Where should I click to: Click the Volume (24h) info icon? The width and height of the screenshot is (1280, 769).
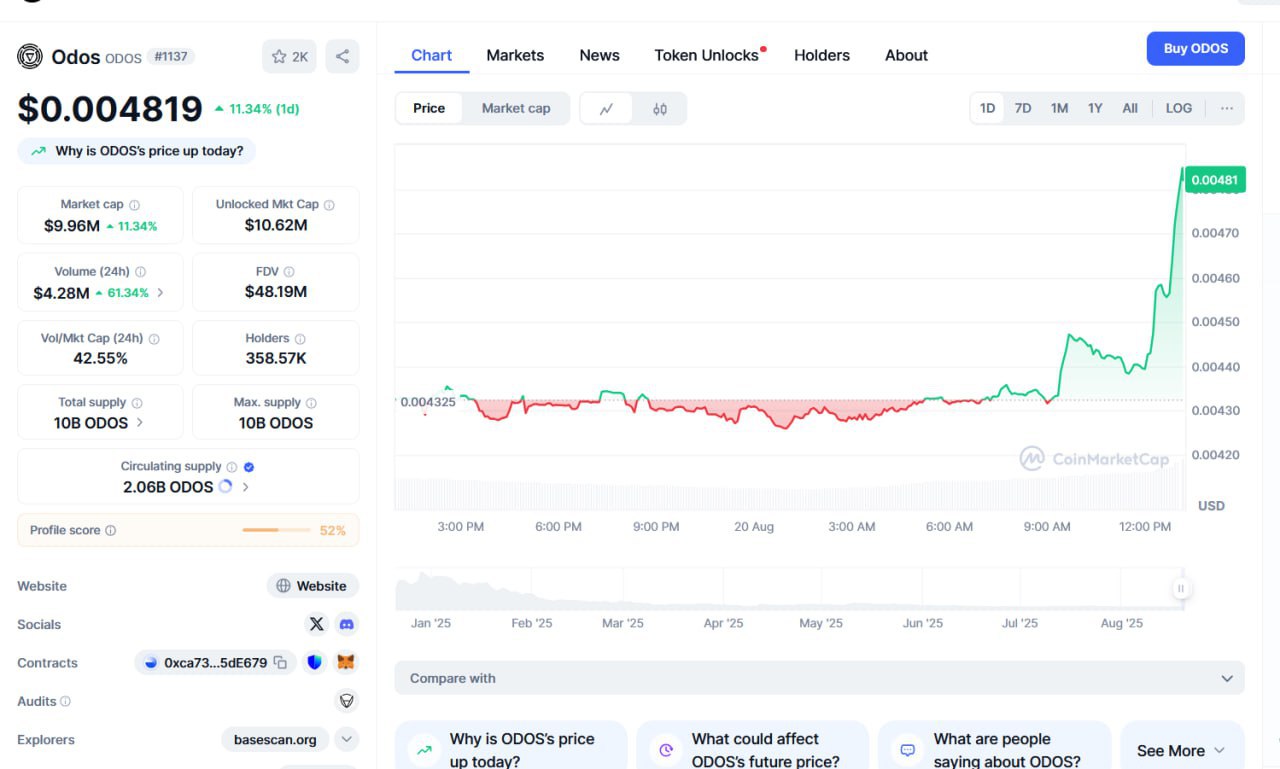[x=140, y=272]
